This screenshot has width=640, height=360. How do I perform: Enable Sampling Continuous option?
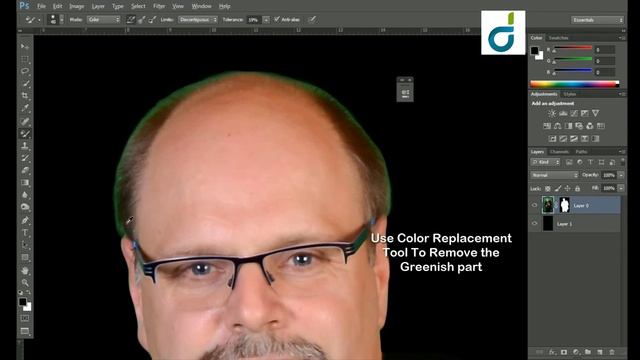[x=130, y=19]
